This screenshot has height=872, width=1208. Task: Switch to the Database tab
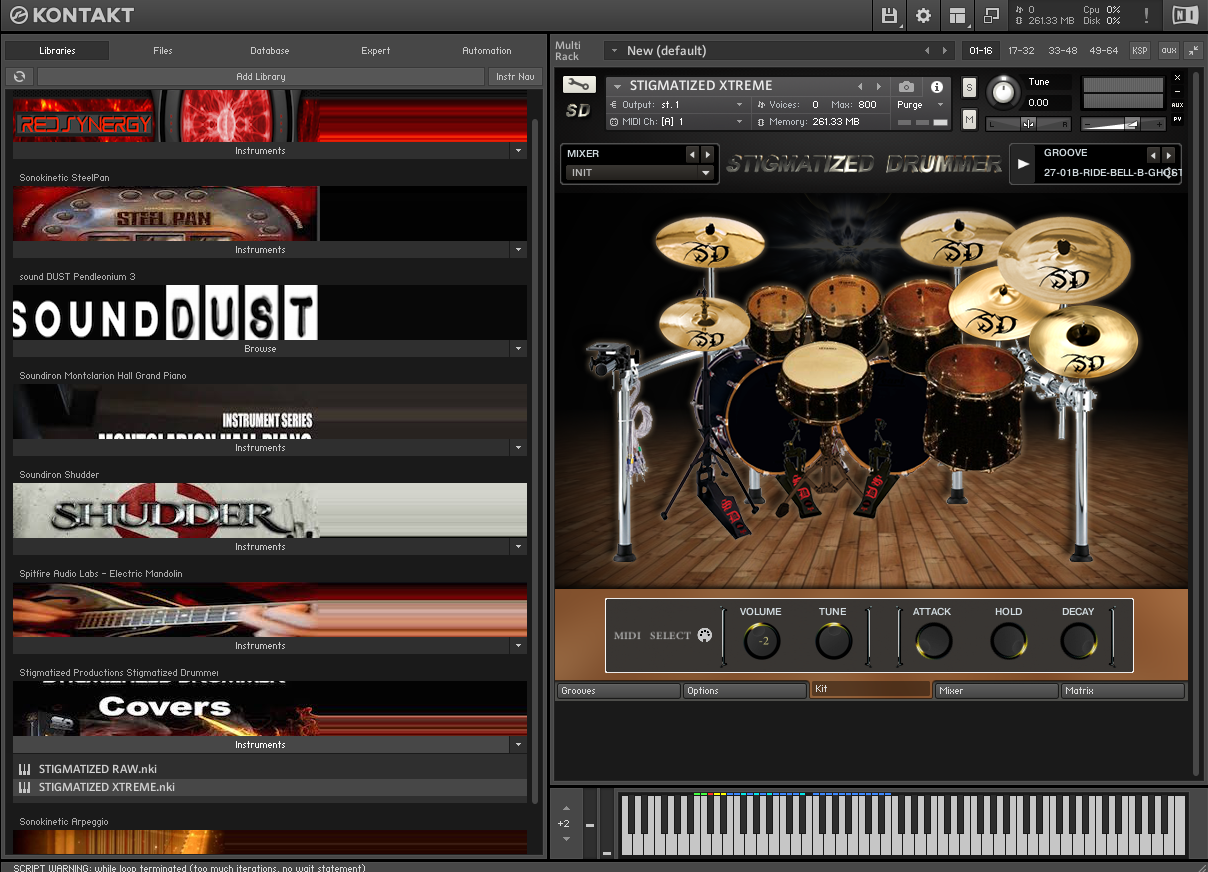270,50
